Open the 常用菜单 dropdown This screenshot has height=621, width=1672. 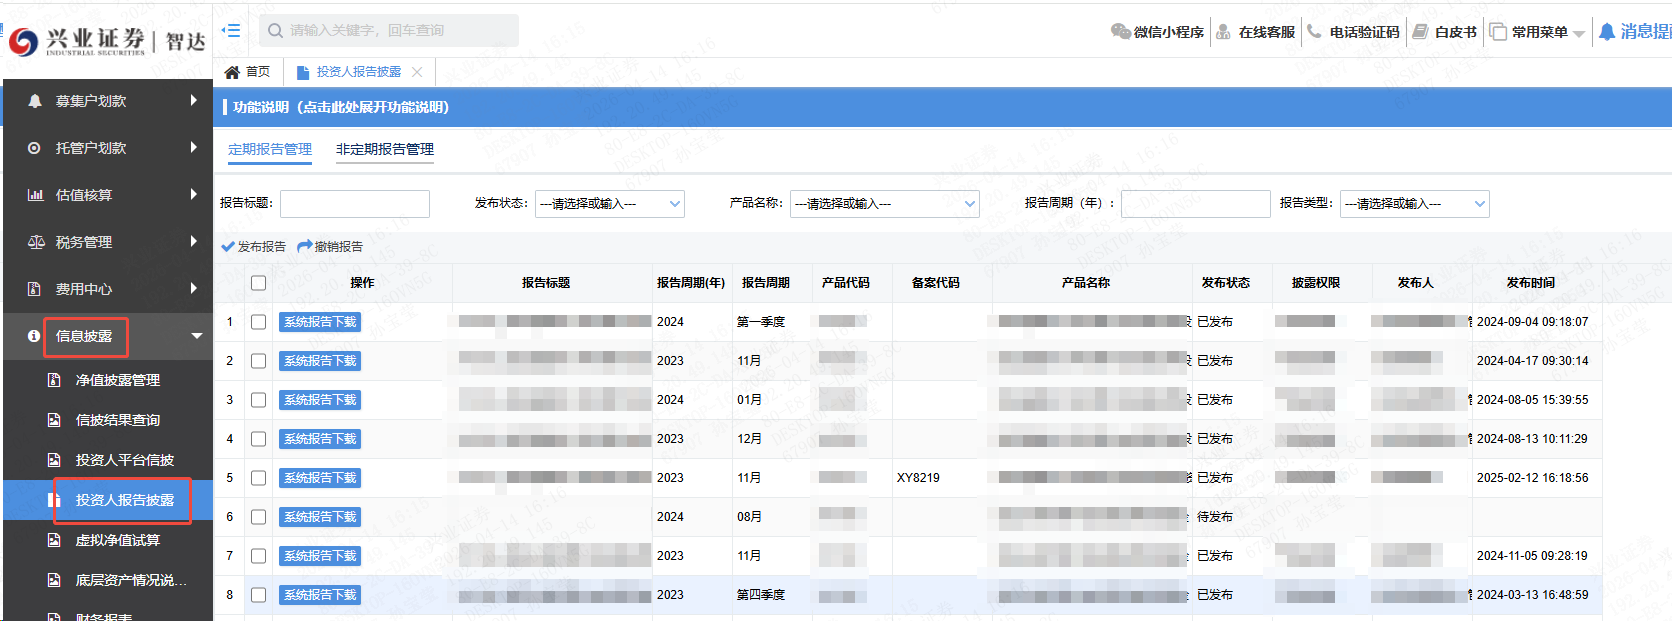coord(1538,32)
